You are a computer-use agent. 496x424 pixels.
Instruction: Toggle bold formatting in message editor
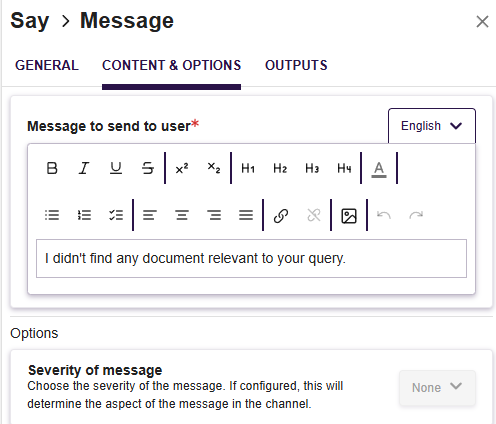click(52, 168)
